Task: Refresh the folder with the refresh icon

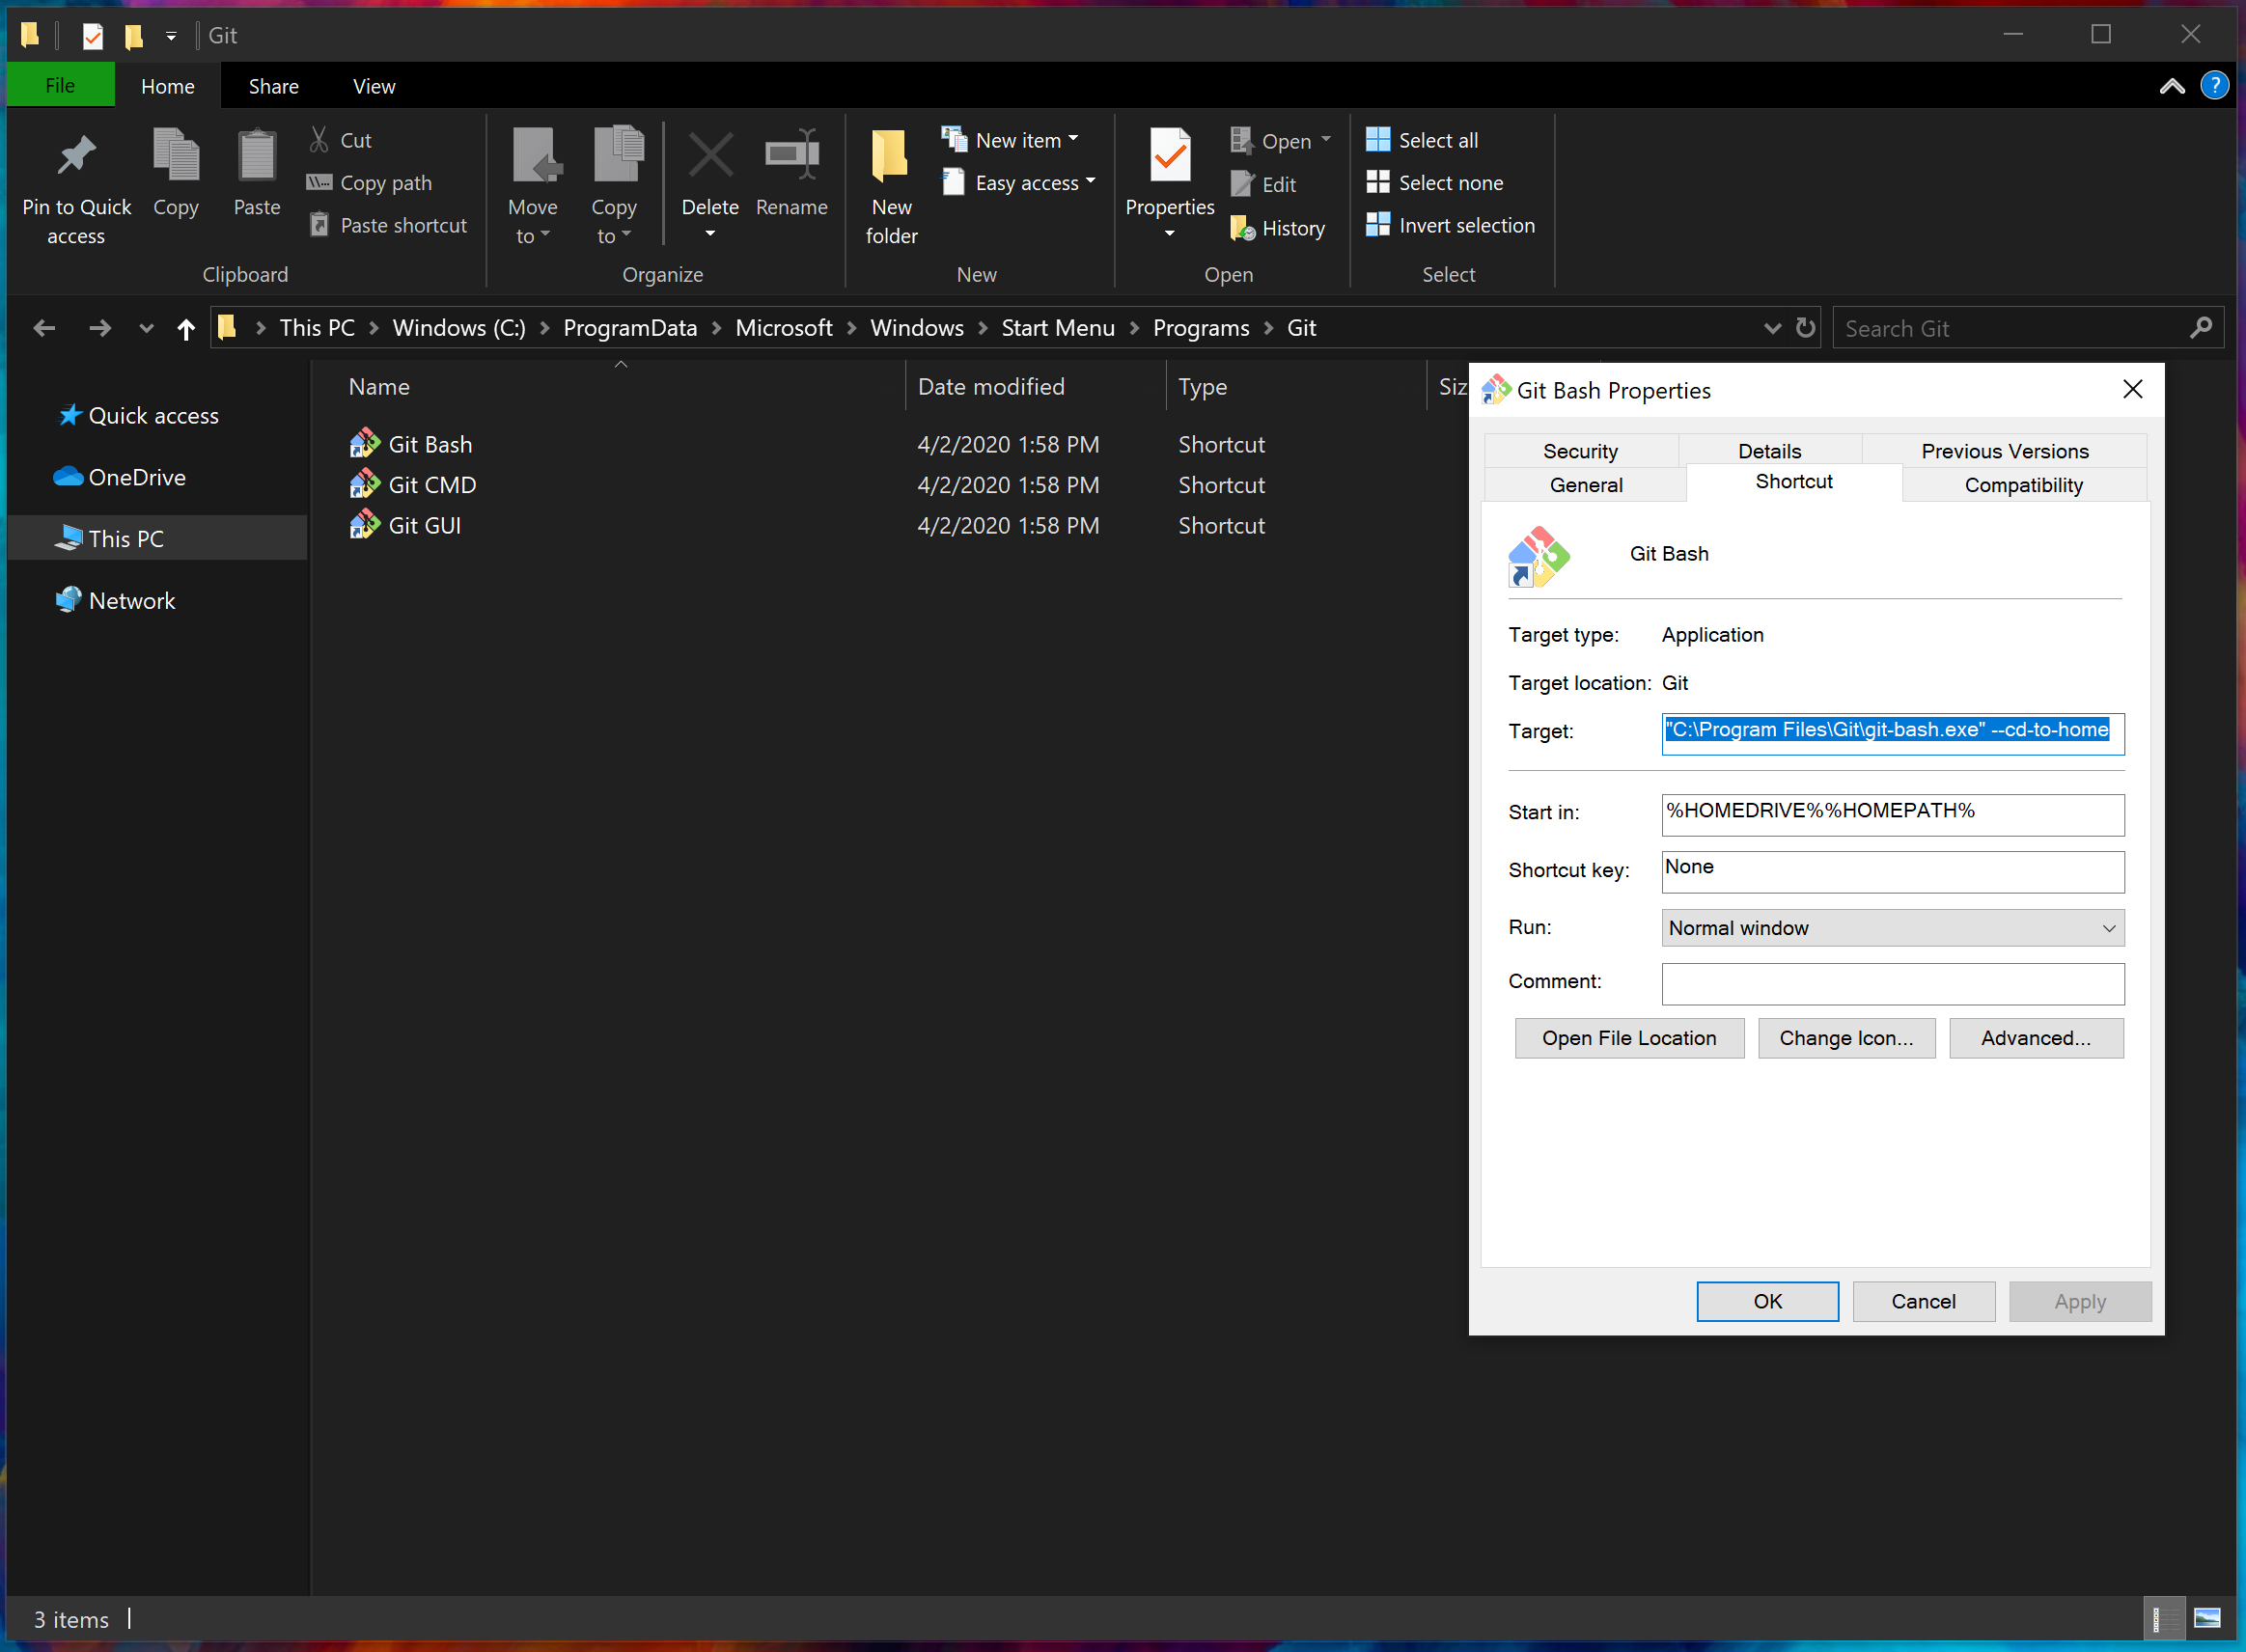Action: click(1806, 327)
